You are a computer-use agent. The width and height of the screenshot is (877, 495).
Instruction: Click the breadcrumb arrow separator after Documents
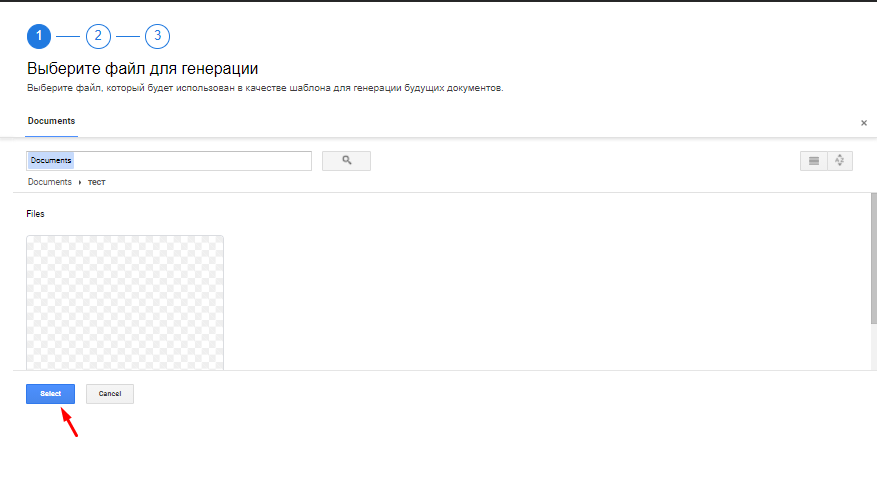[x=80, y=183]
